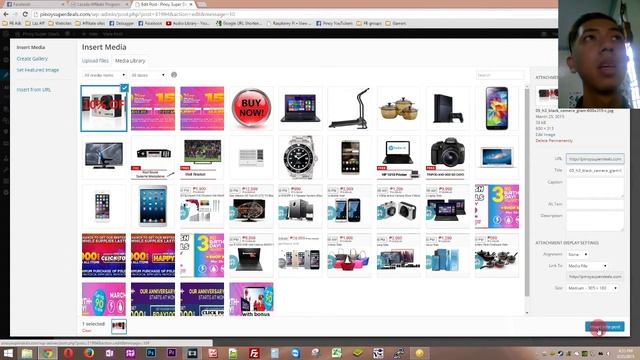Viewport: 640px width, 360px height.
Task: Open the Debugger bookmark
Action: pos(122,24)
